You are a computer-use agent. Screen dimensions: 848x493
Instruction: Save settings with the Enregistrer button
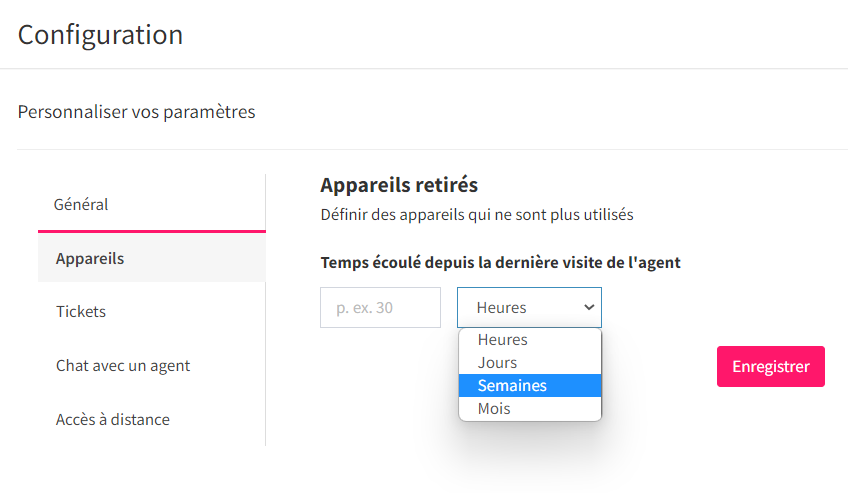pyautogui.click(x=771, y=367)
